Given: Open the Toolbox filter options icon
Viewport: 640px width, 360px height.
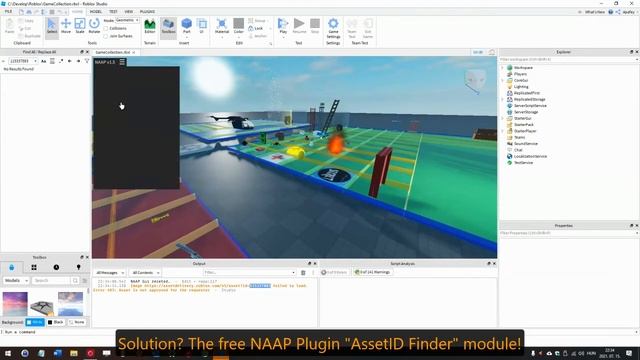Looking at the screenshot, I should [85, 280].
